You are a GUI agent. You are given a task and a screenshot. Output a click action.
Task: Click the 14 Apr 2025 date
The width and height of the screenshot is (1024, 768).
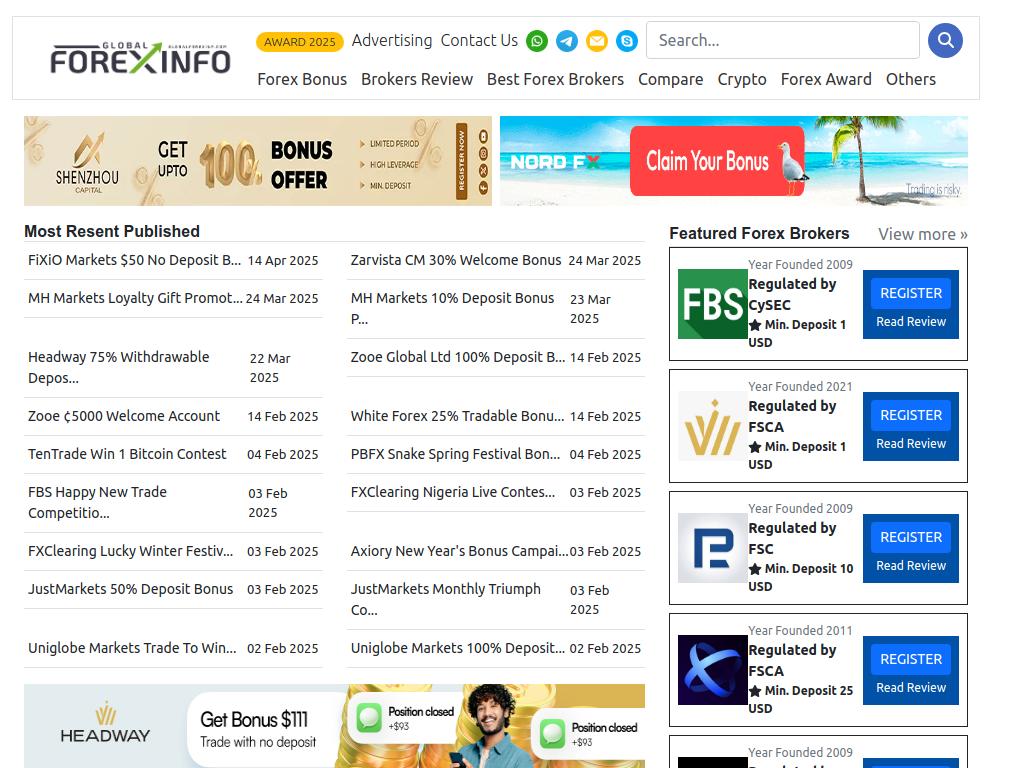tap(283, 260)
